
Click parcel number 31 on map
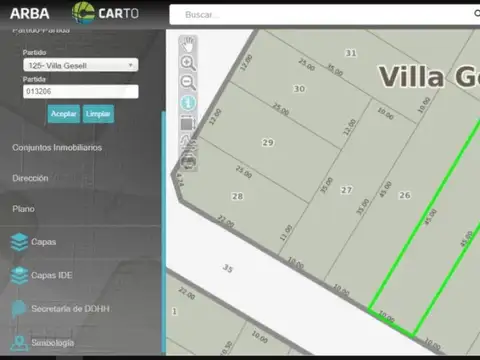coord(351,53)
